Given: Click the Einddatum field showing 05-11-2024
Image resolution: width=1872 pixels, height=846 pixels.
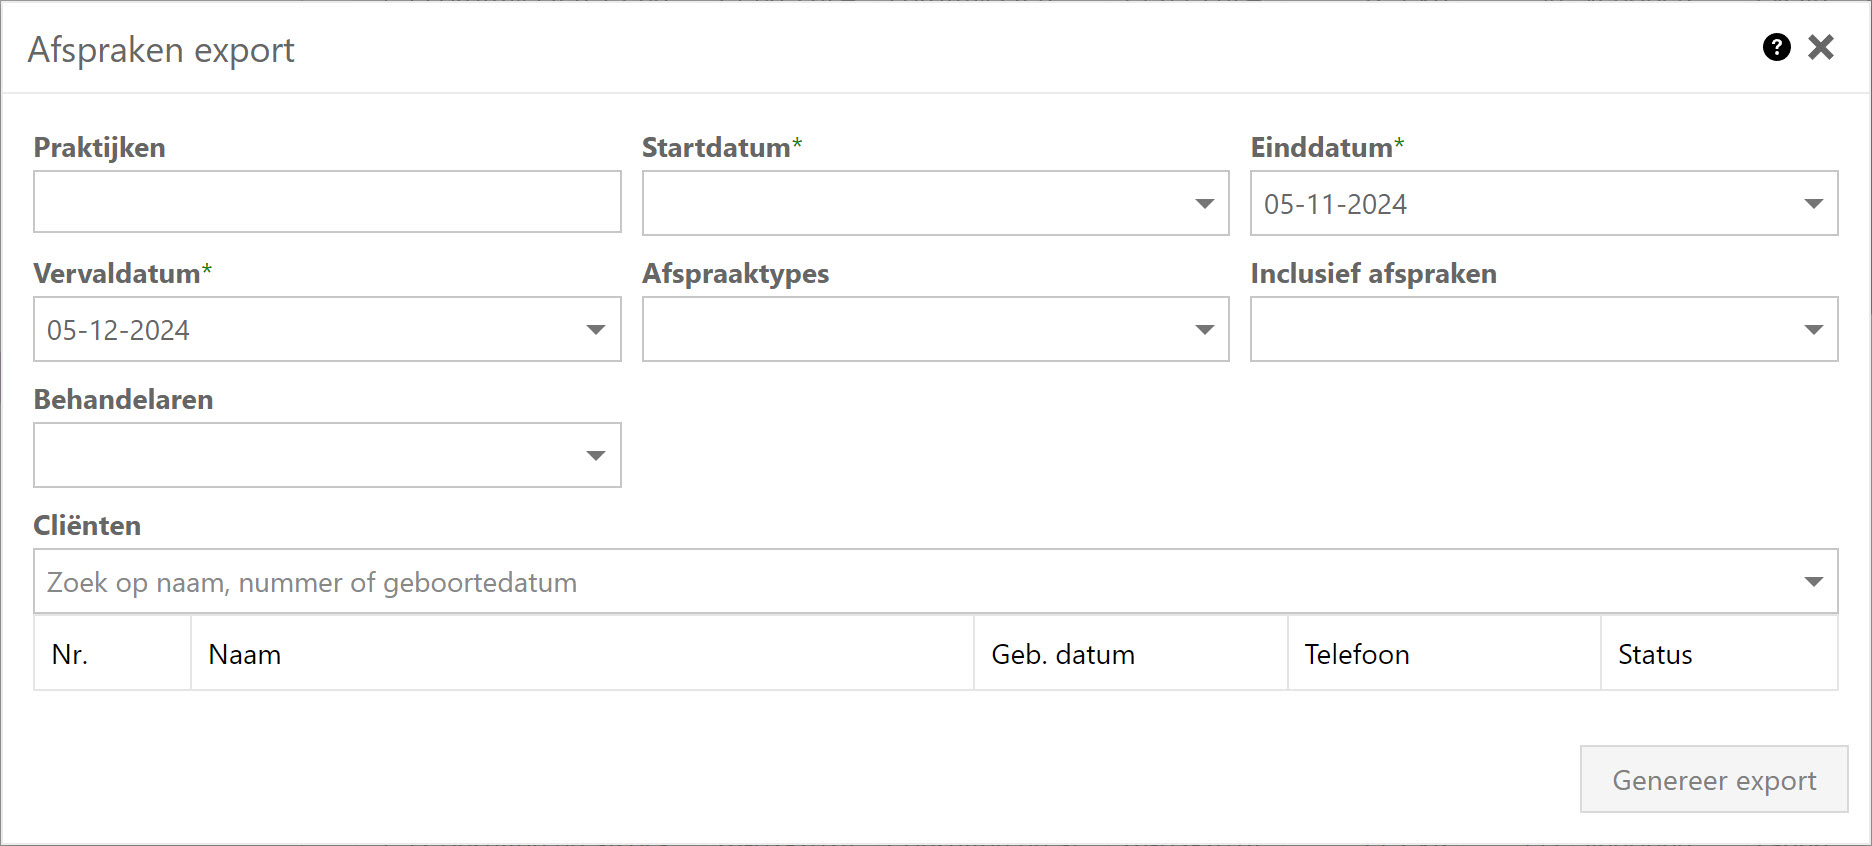Looking at the screenshot, I should [1500, 204].
